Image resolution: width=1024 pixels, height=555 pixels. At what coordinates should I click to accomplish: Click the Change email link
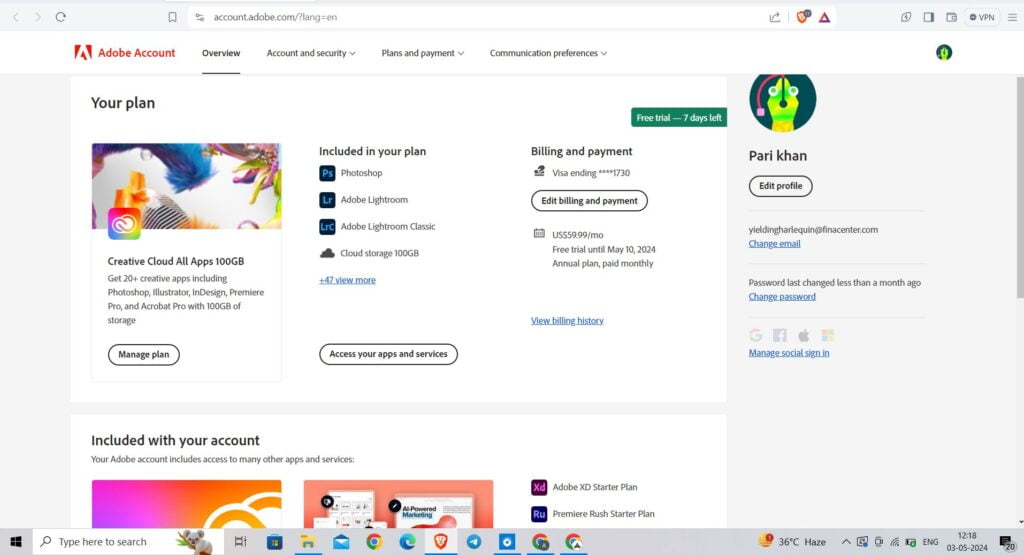click(x=775, y=244)
